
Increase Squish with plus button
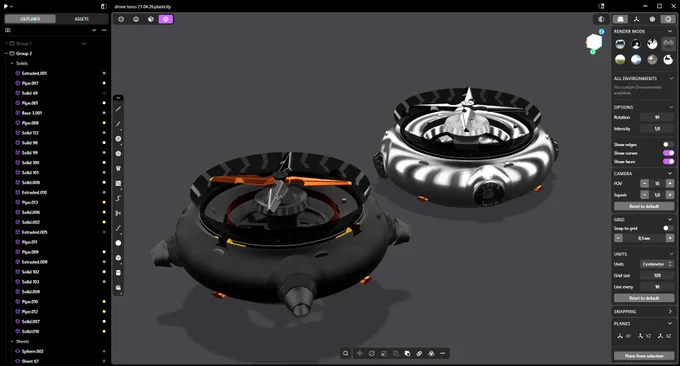[x=670, y=195]
